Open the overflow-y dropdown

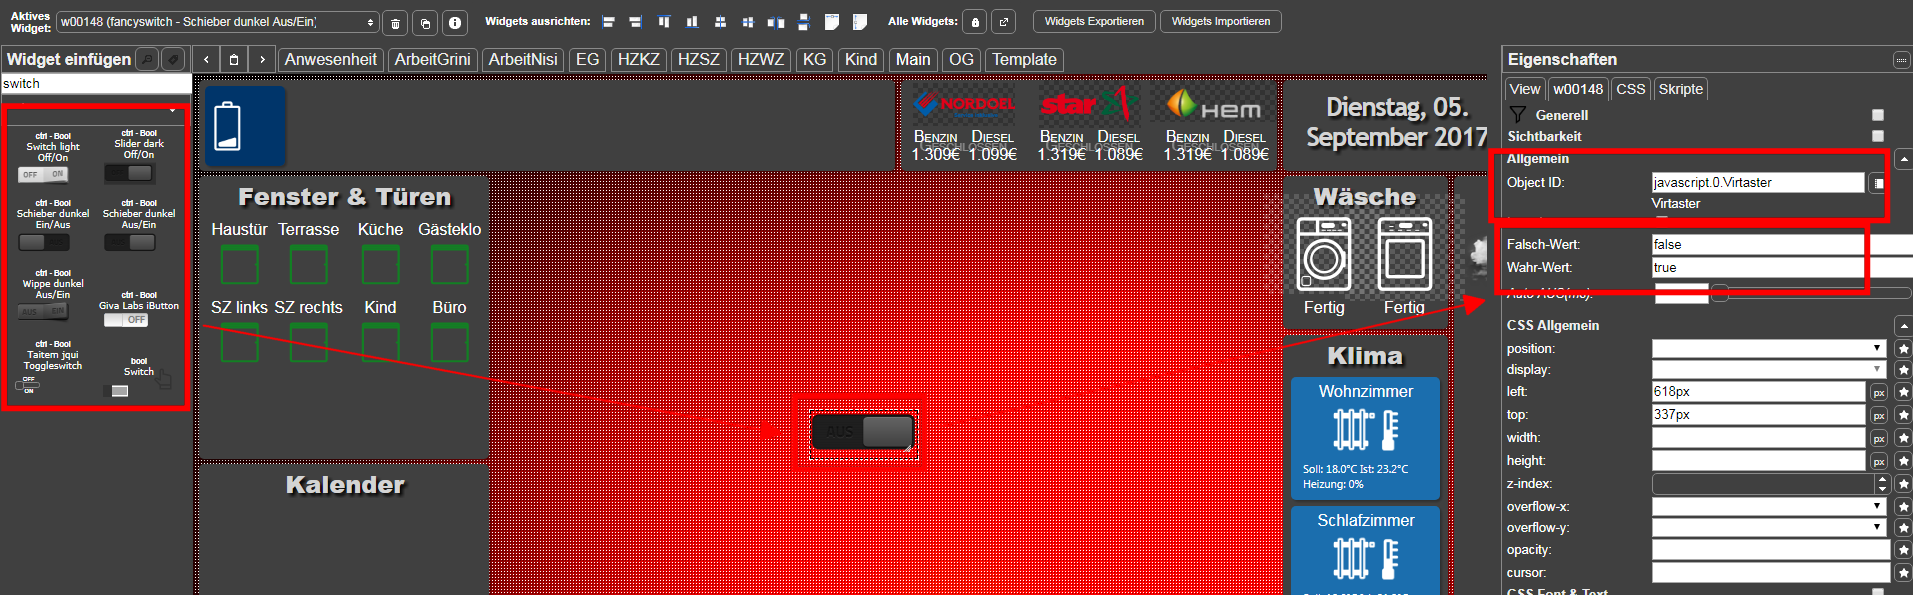(x=1769, y=527)
